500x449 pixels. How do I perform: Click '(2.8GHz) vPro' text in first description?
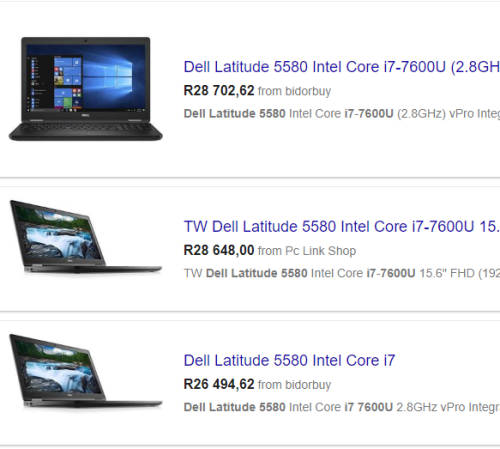[435, 114]
